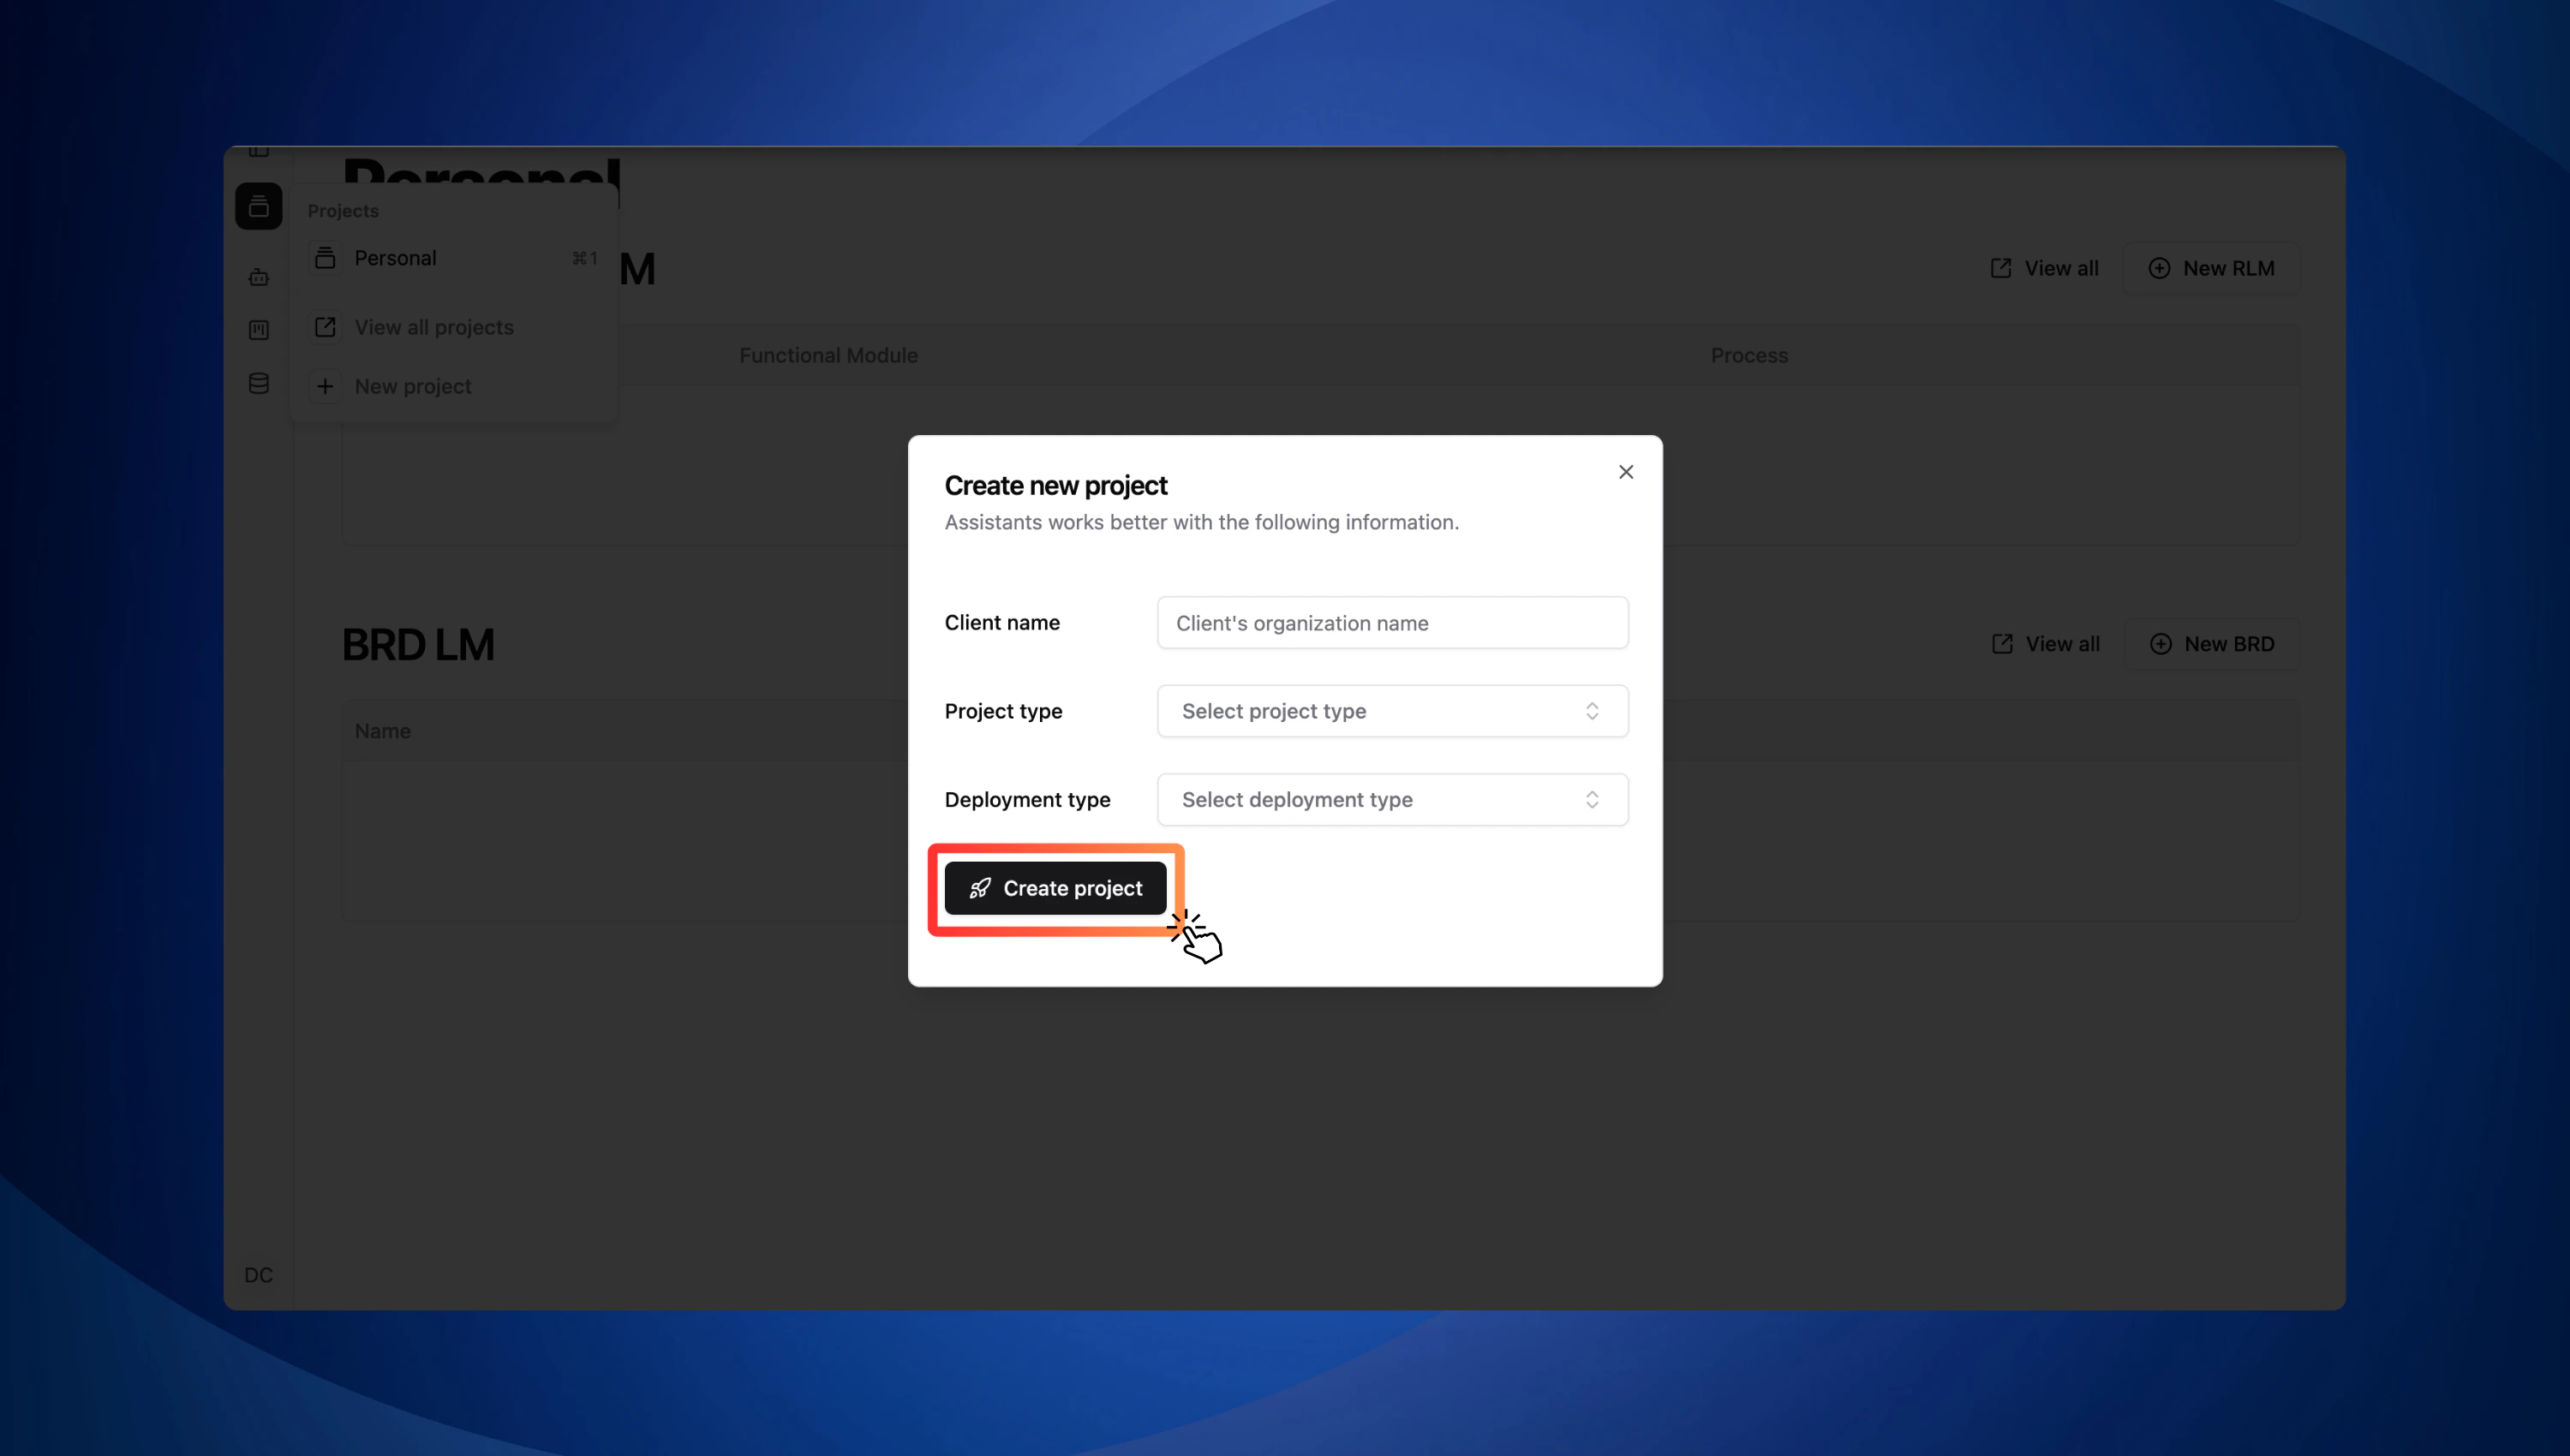Close the Create new project dialog
This screenshot has height=1456, width=2570.
(1626, 472)
